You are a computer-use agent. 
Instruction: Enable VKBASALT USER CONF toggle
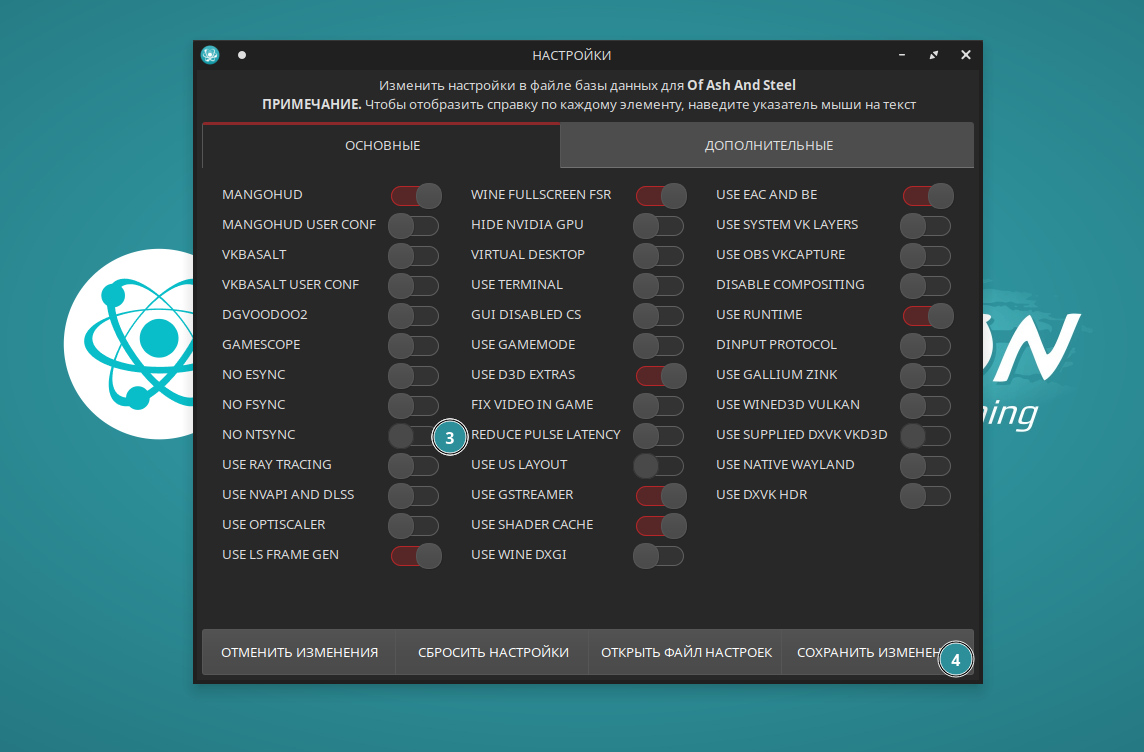tap(414, 285)
